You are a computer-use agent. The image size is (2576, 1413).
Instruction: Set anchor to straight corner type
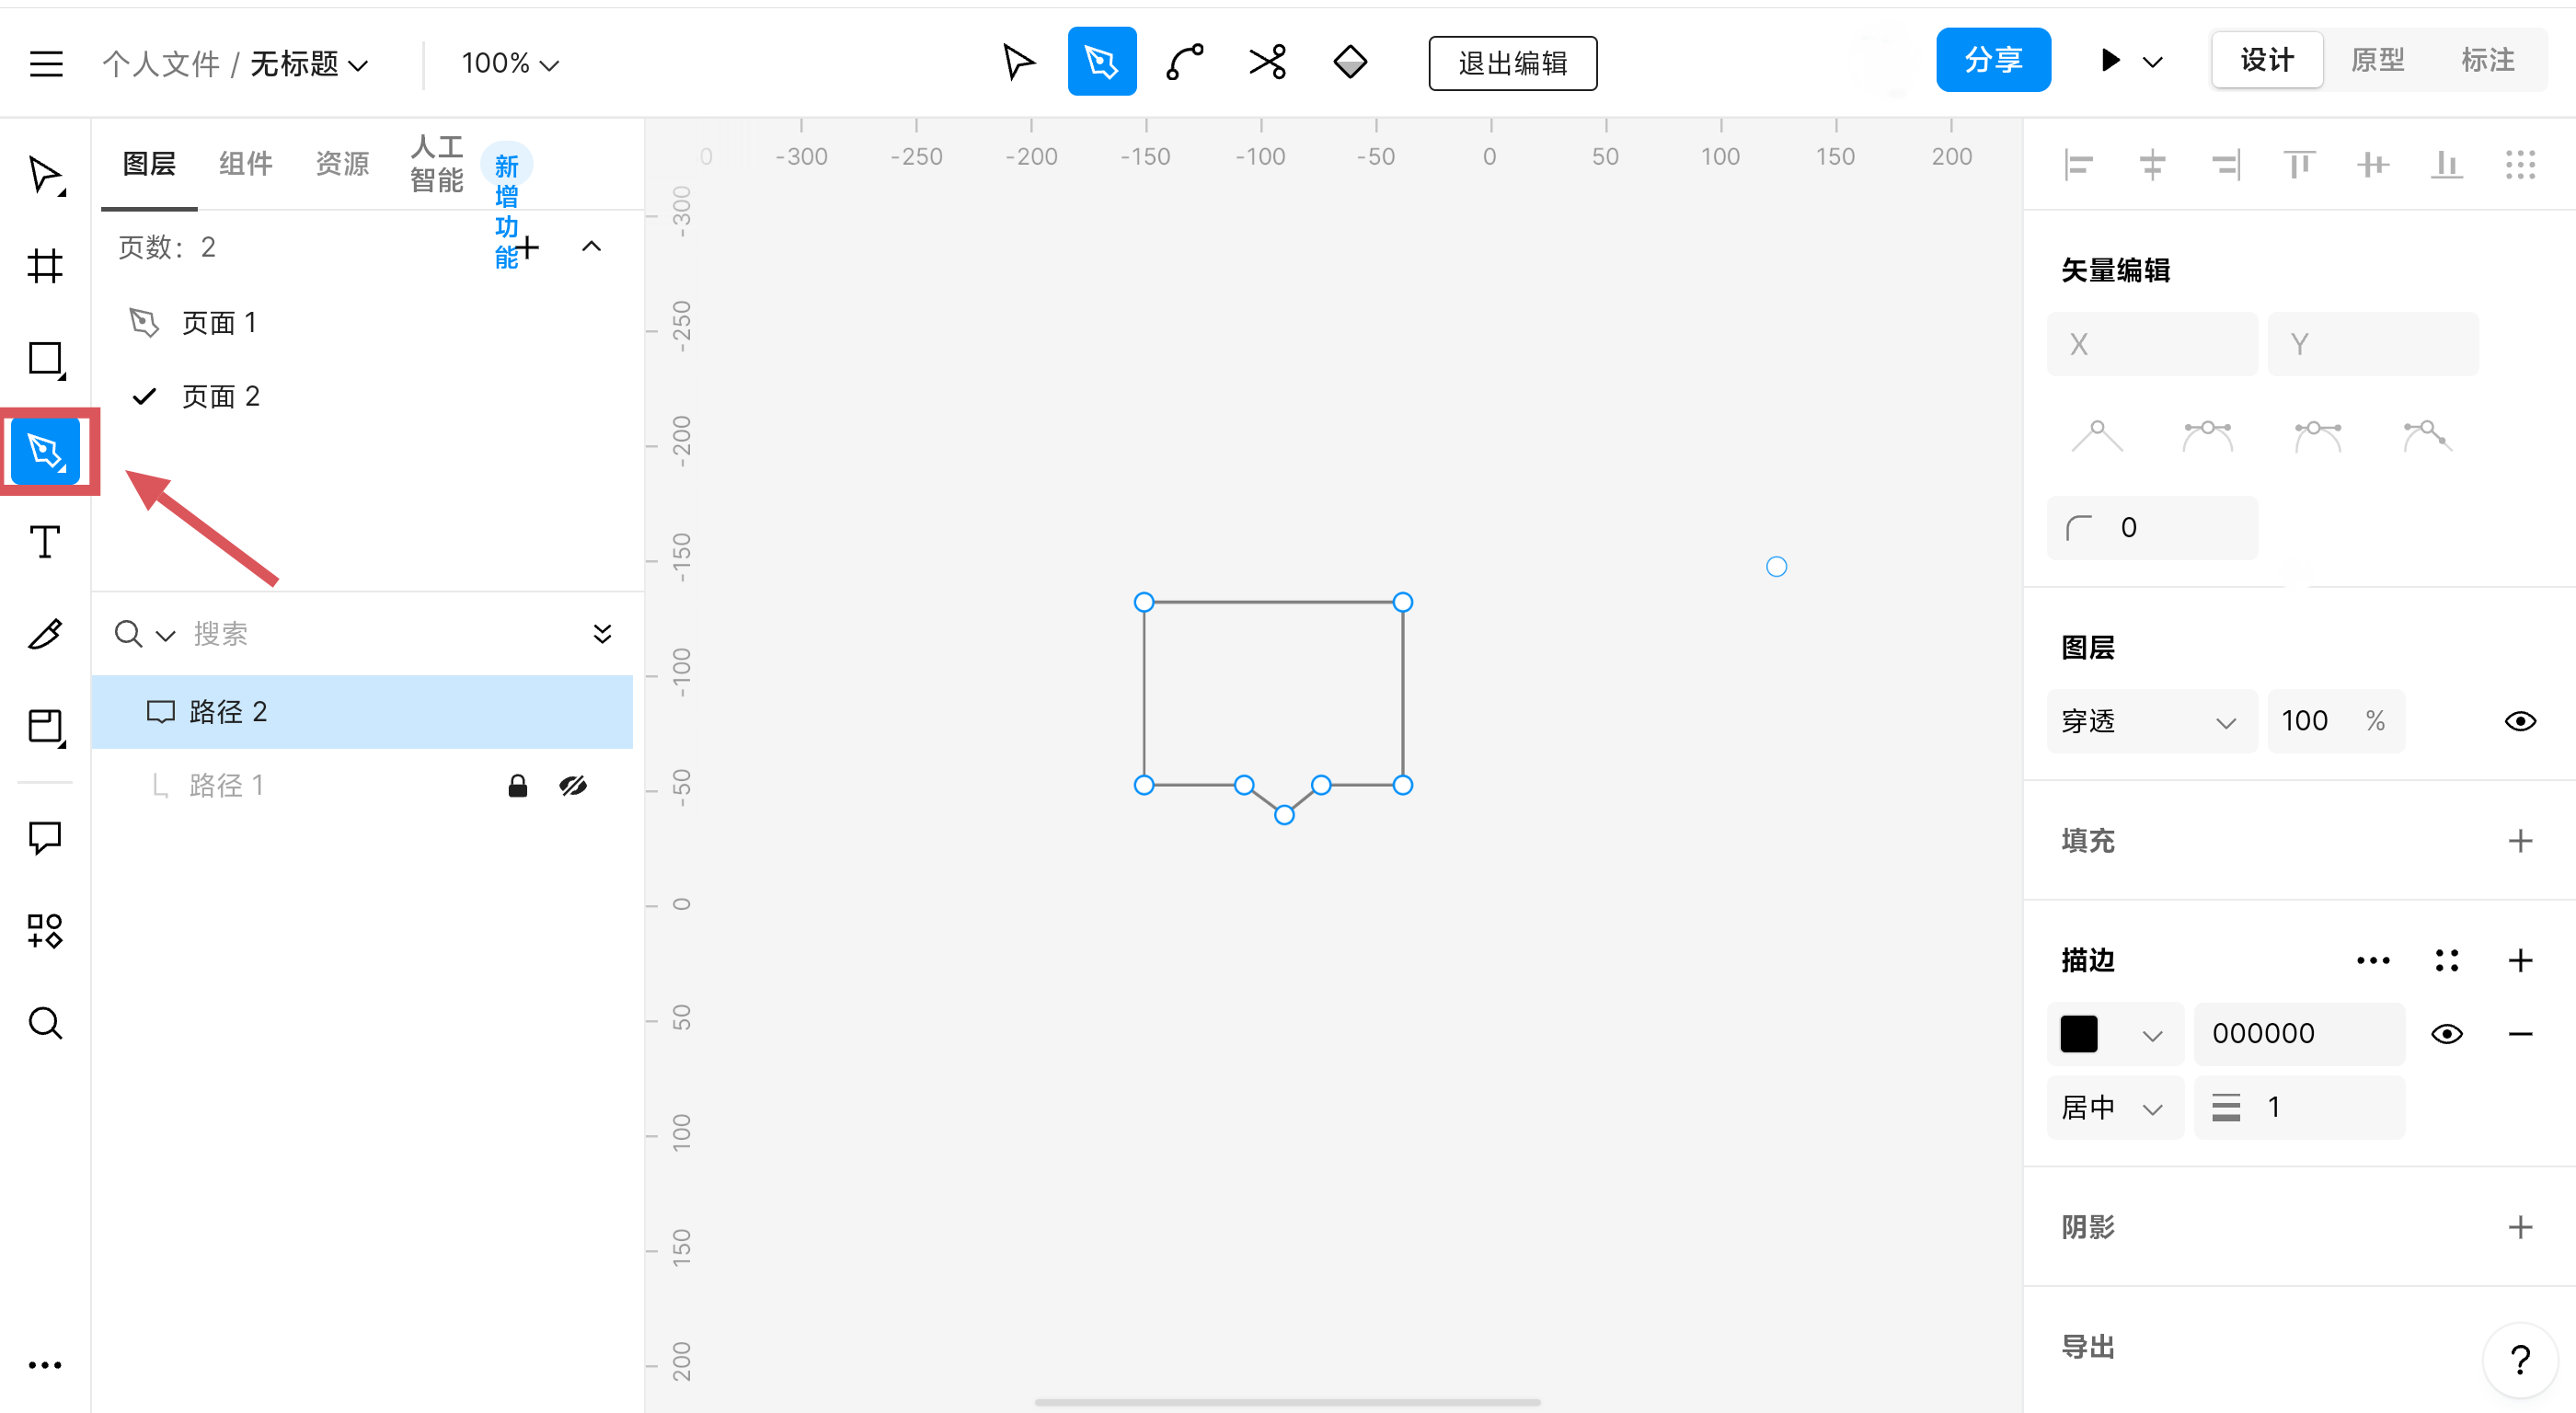(2097, 436)
